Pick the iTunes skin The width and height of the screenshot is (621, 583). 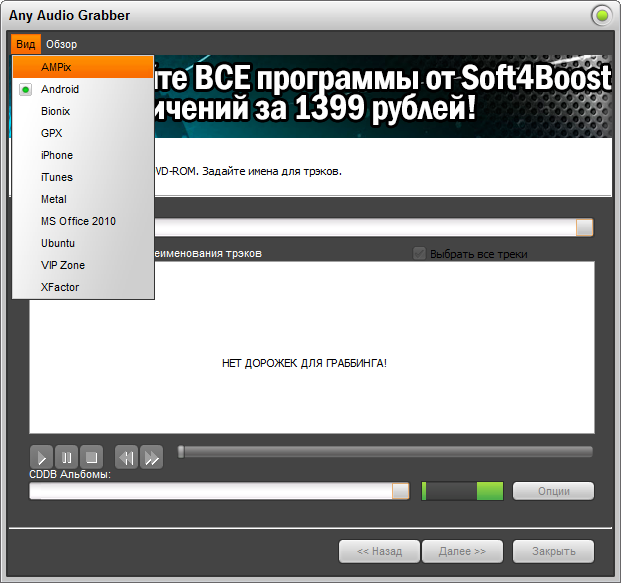click(83, 177)
